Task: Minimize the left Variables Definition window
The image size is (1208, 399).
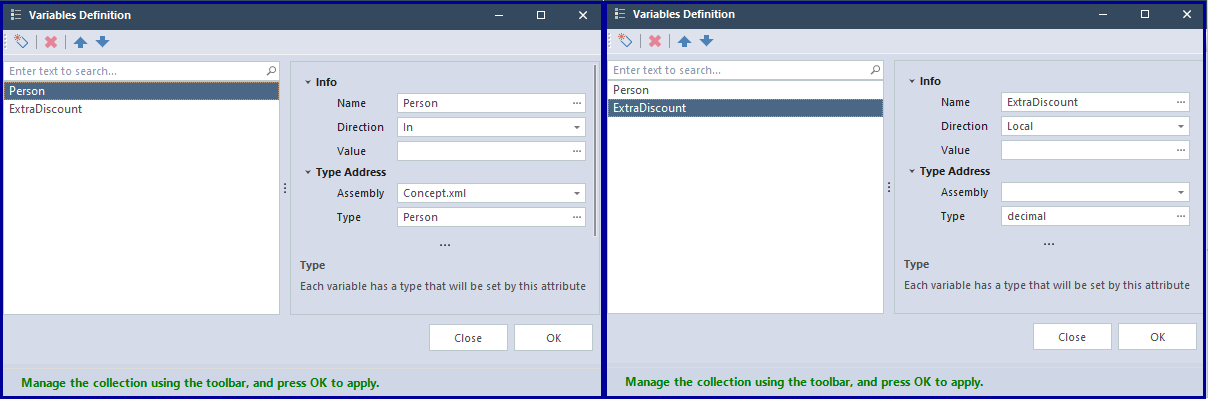Action: click(500, 15)
